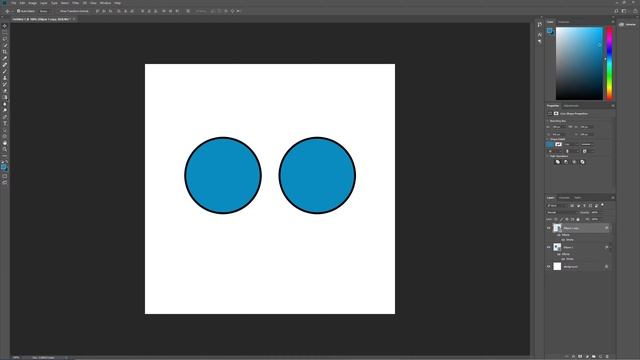Open Properties panel flyout menu
The height and width of the screenshot is (360, 640).
(613, 106)
